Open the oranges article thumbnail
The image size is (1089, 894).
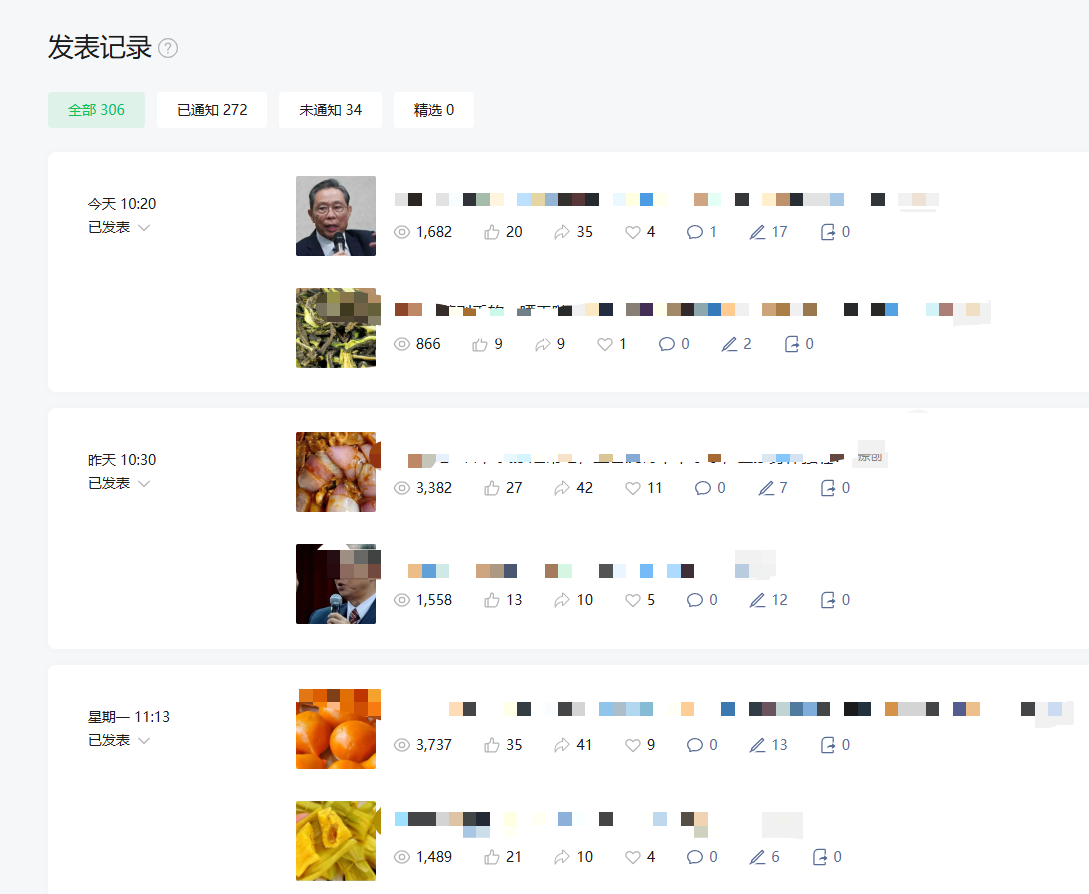(x=338, y=729)
